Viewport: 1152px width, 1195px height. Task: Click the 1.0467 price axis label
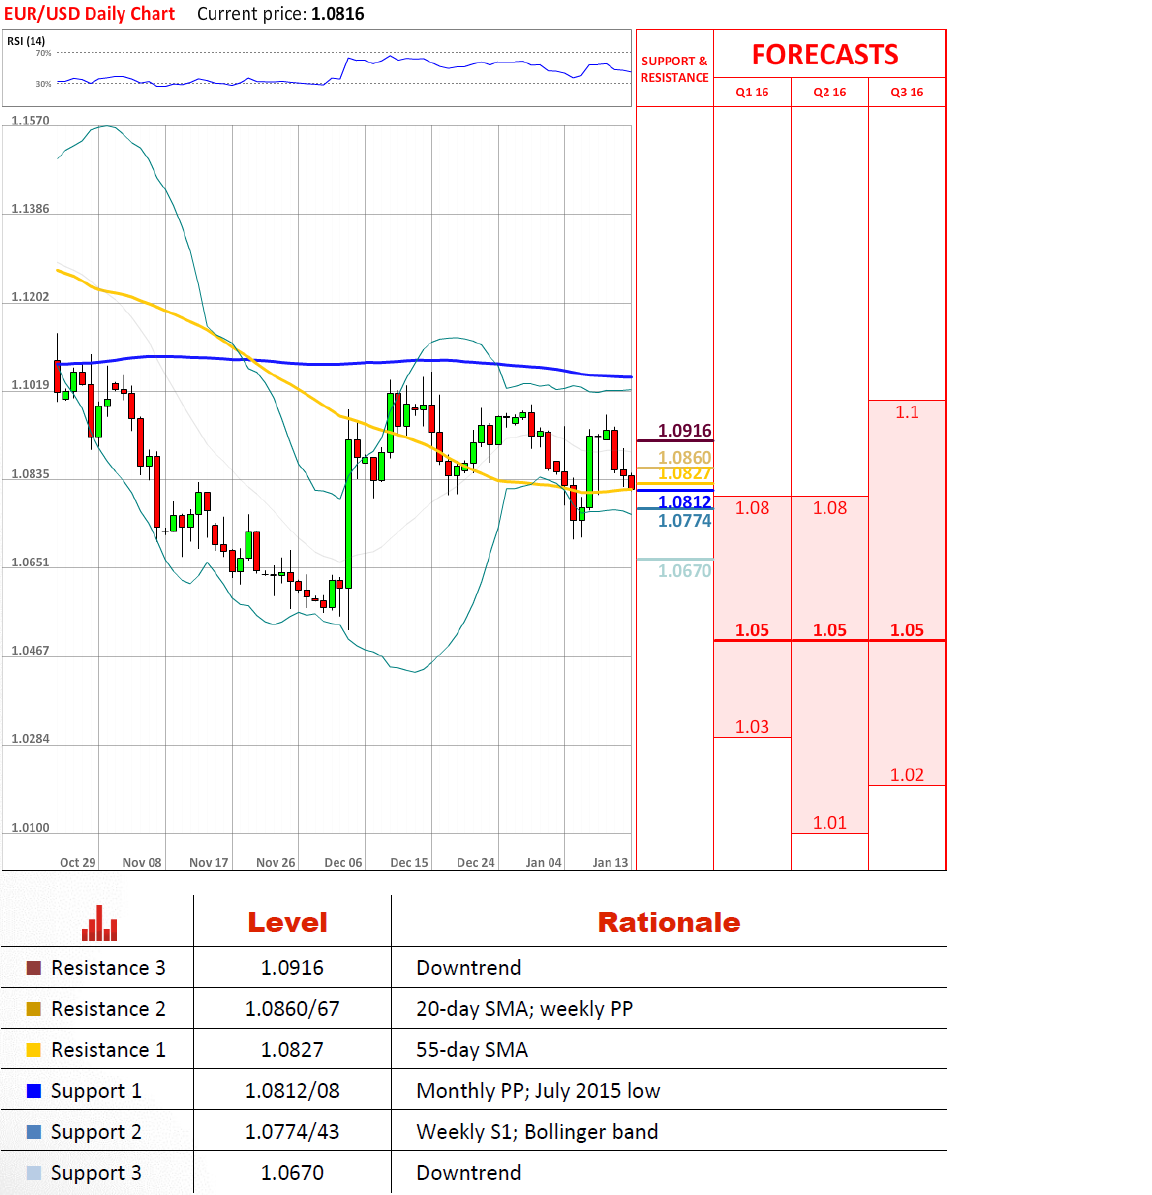pyautogui.click(x=30, y=651)
